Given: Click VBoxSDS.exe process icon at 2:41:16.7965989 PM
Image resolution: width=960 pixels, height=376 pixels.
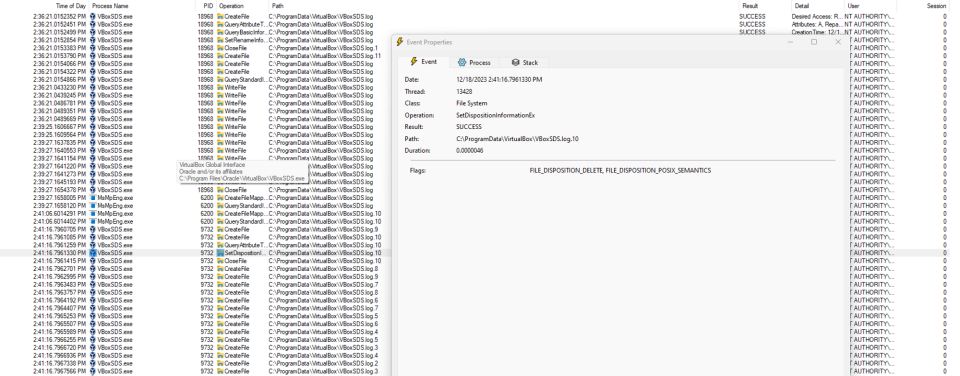Looking at the screenshot, I should [93, 332].
